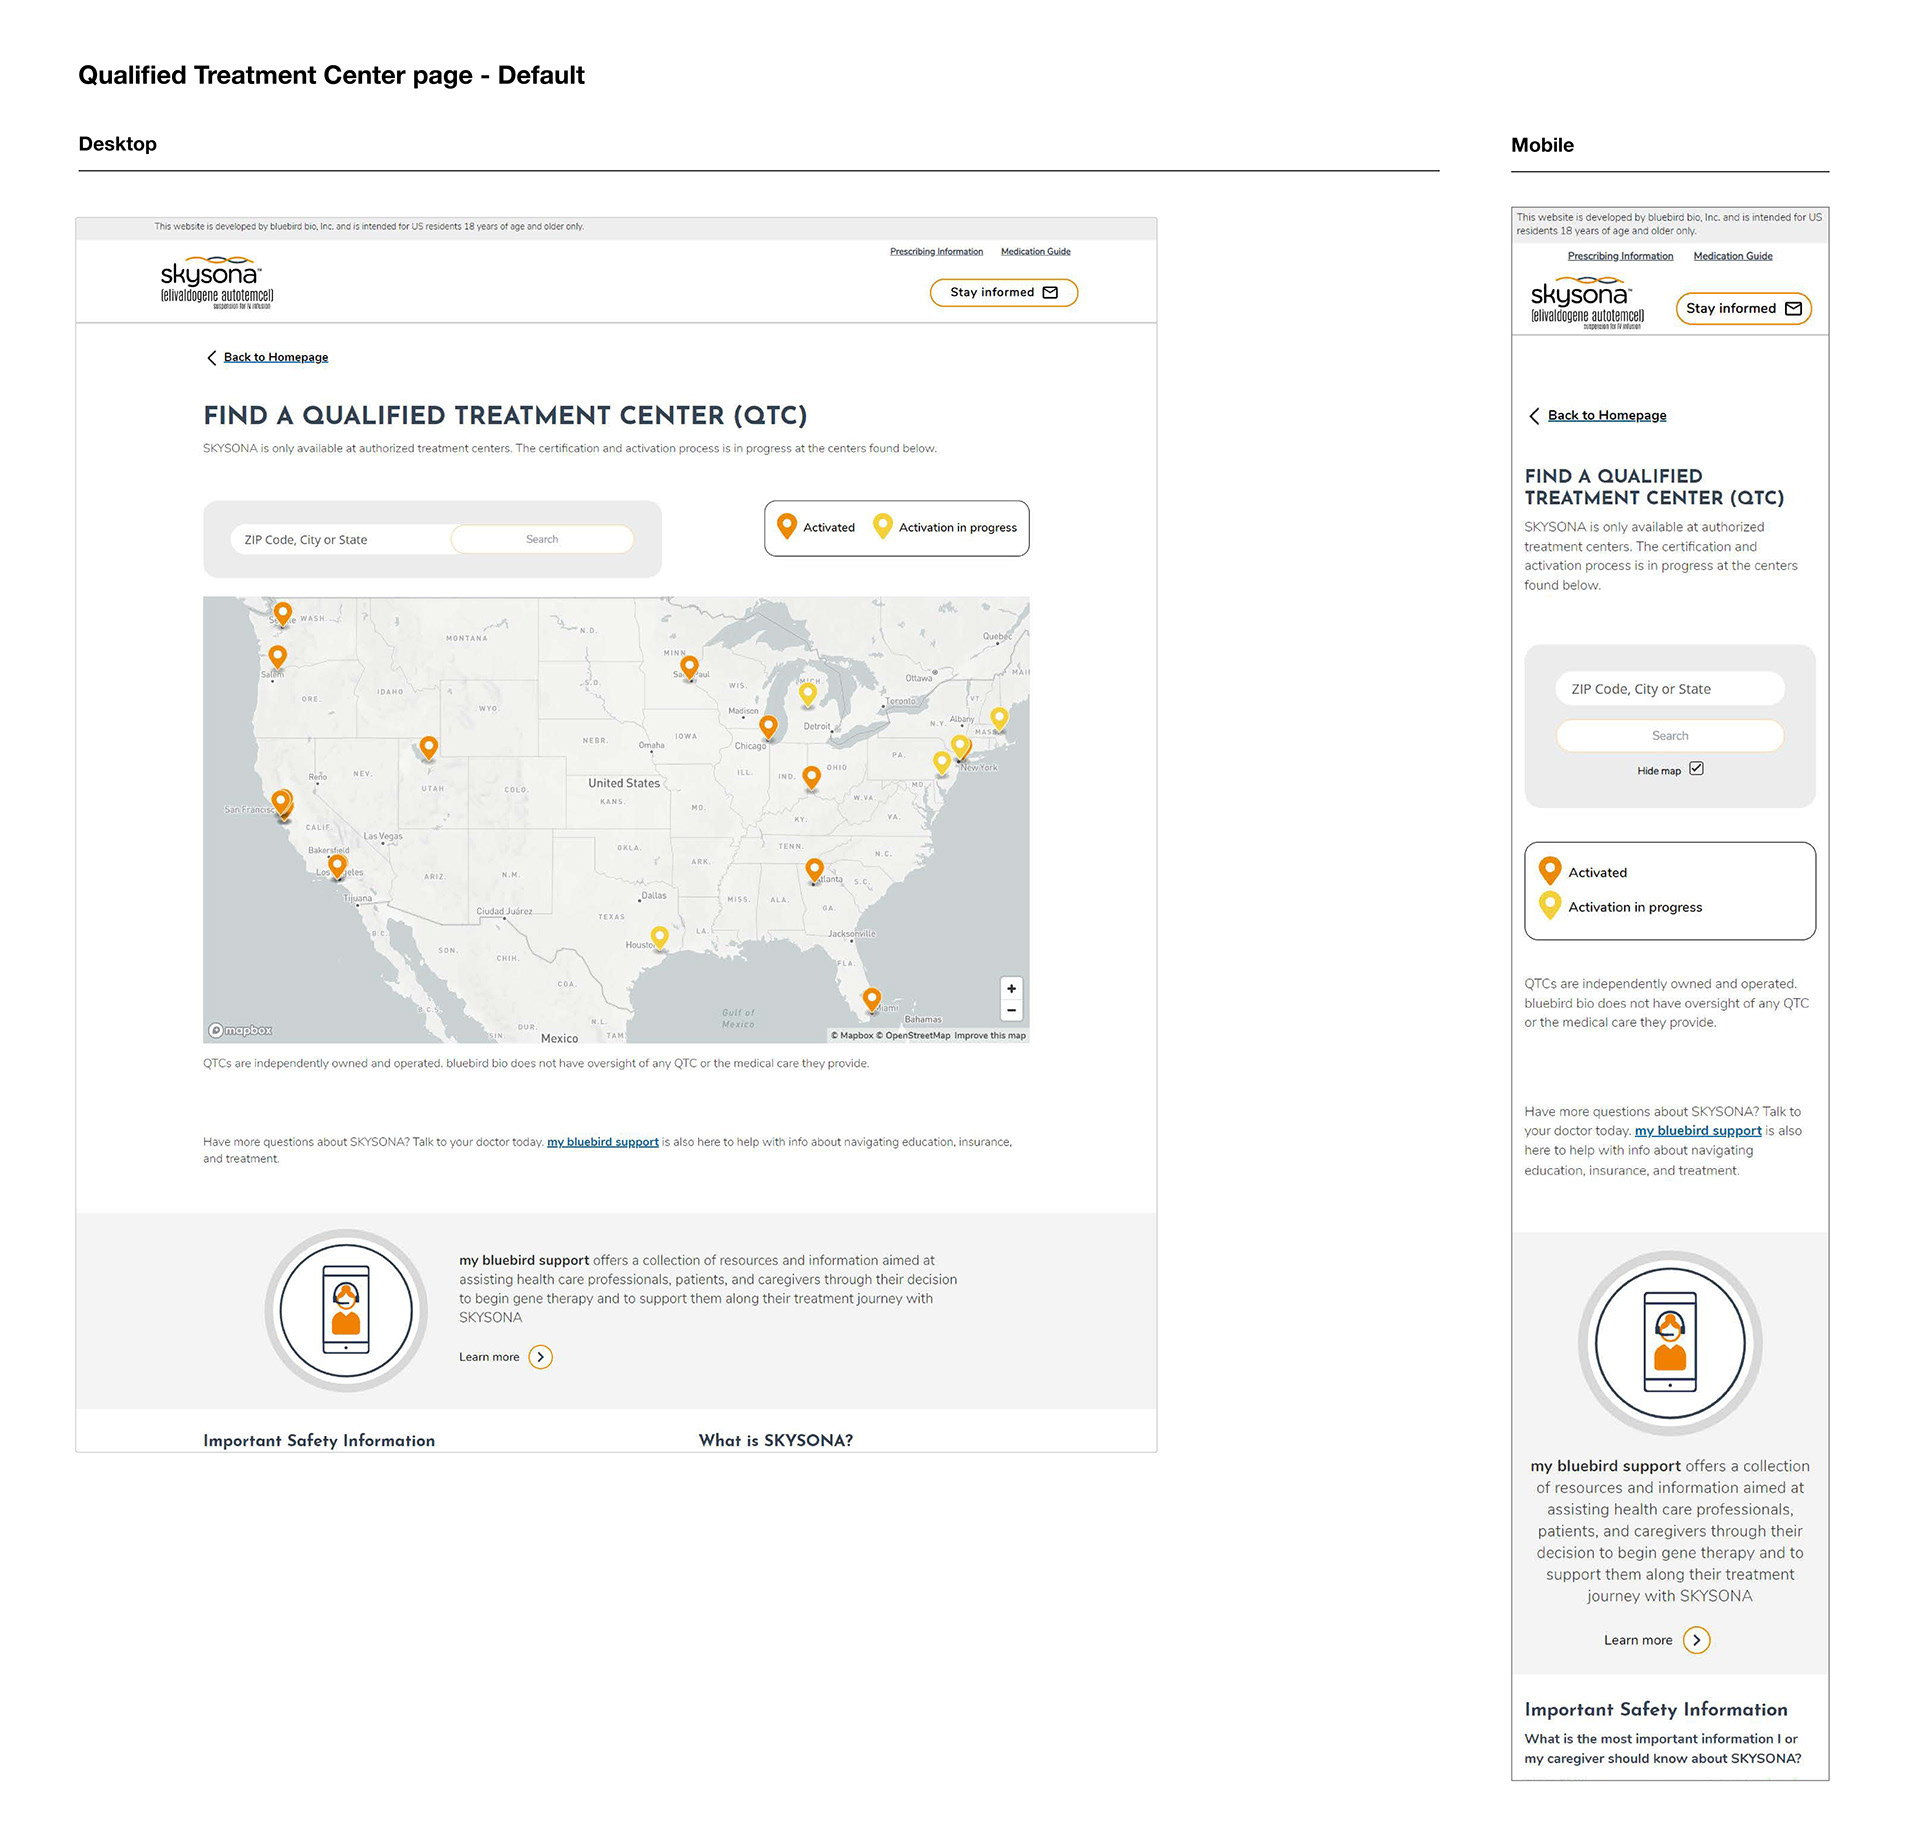Click envelope icon in mobile Stay informed

tap(1793, 309)
